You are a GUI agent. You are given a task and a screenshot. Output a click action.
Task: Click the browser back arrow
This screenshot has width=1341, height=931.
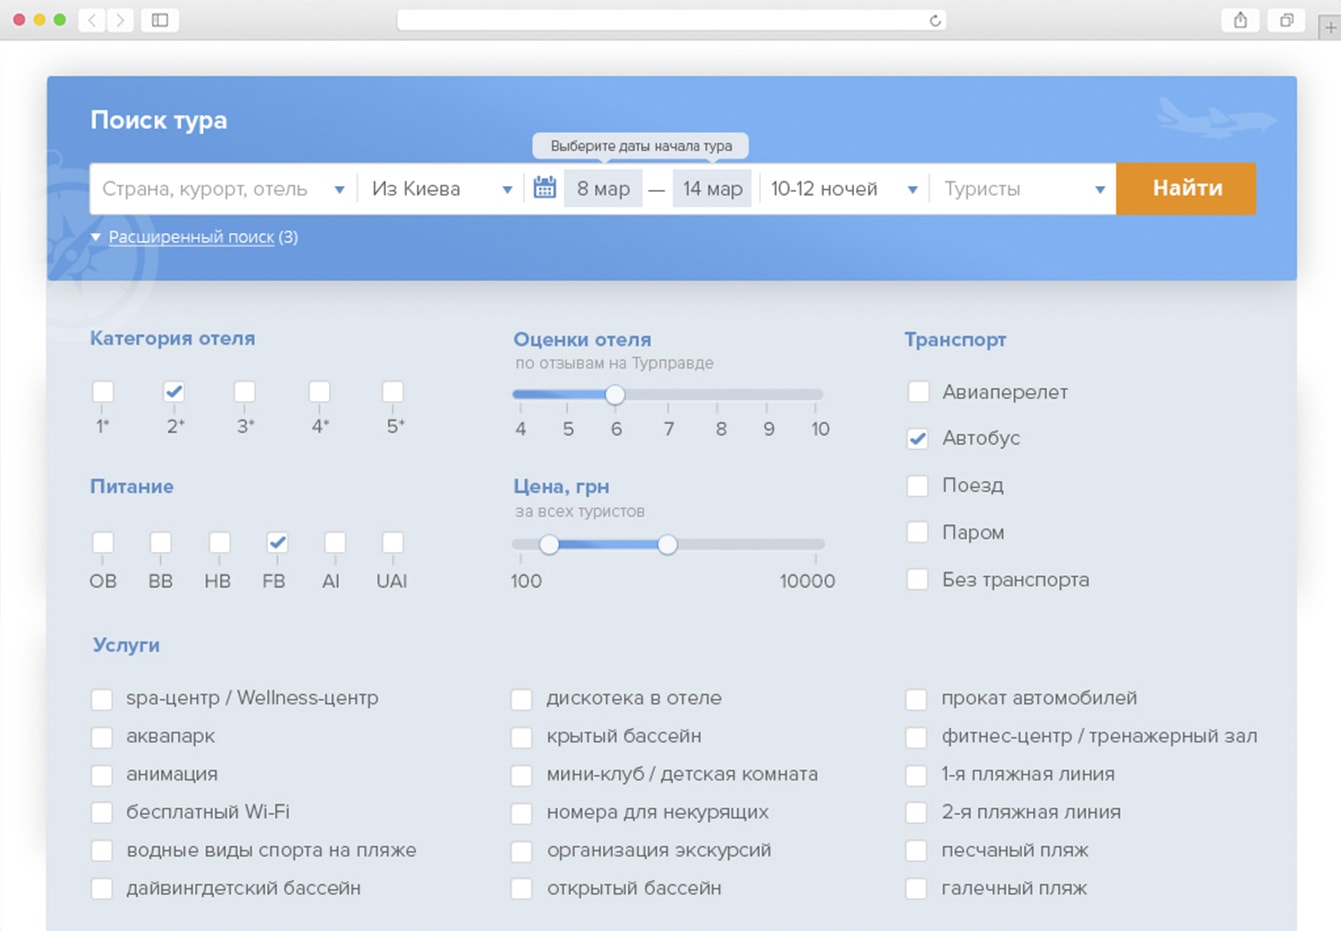(x=92, y=20)
